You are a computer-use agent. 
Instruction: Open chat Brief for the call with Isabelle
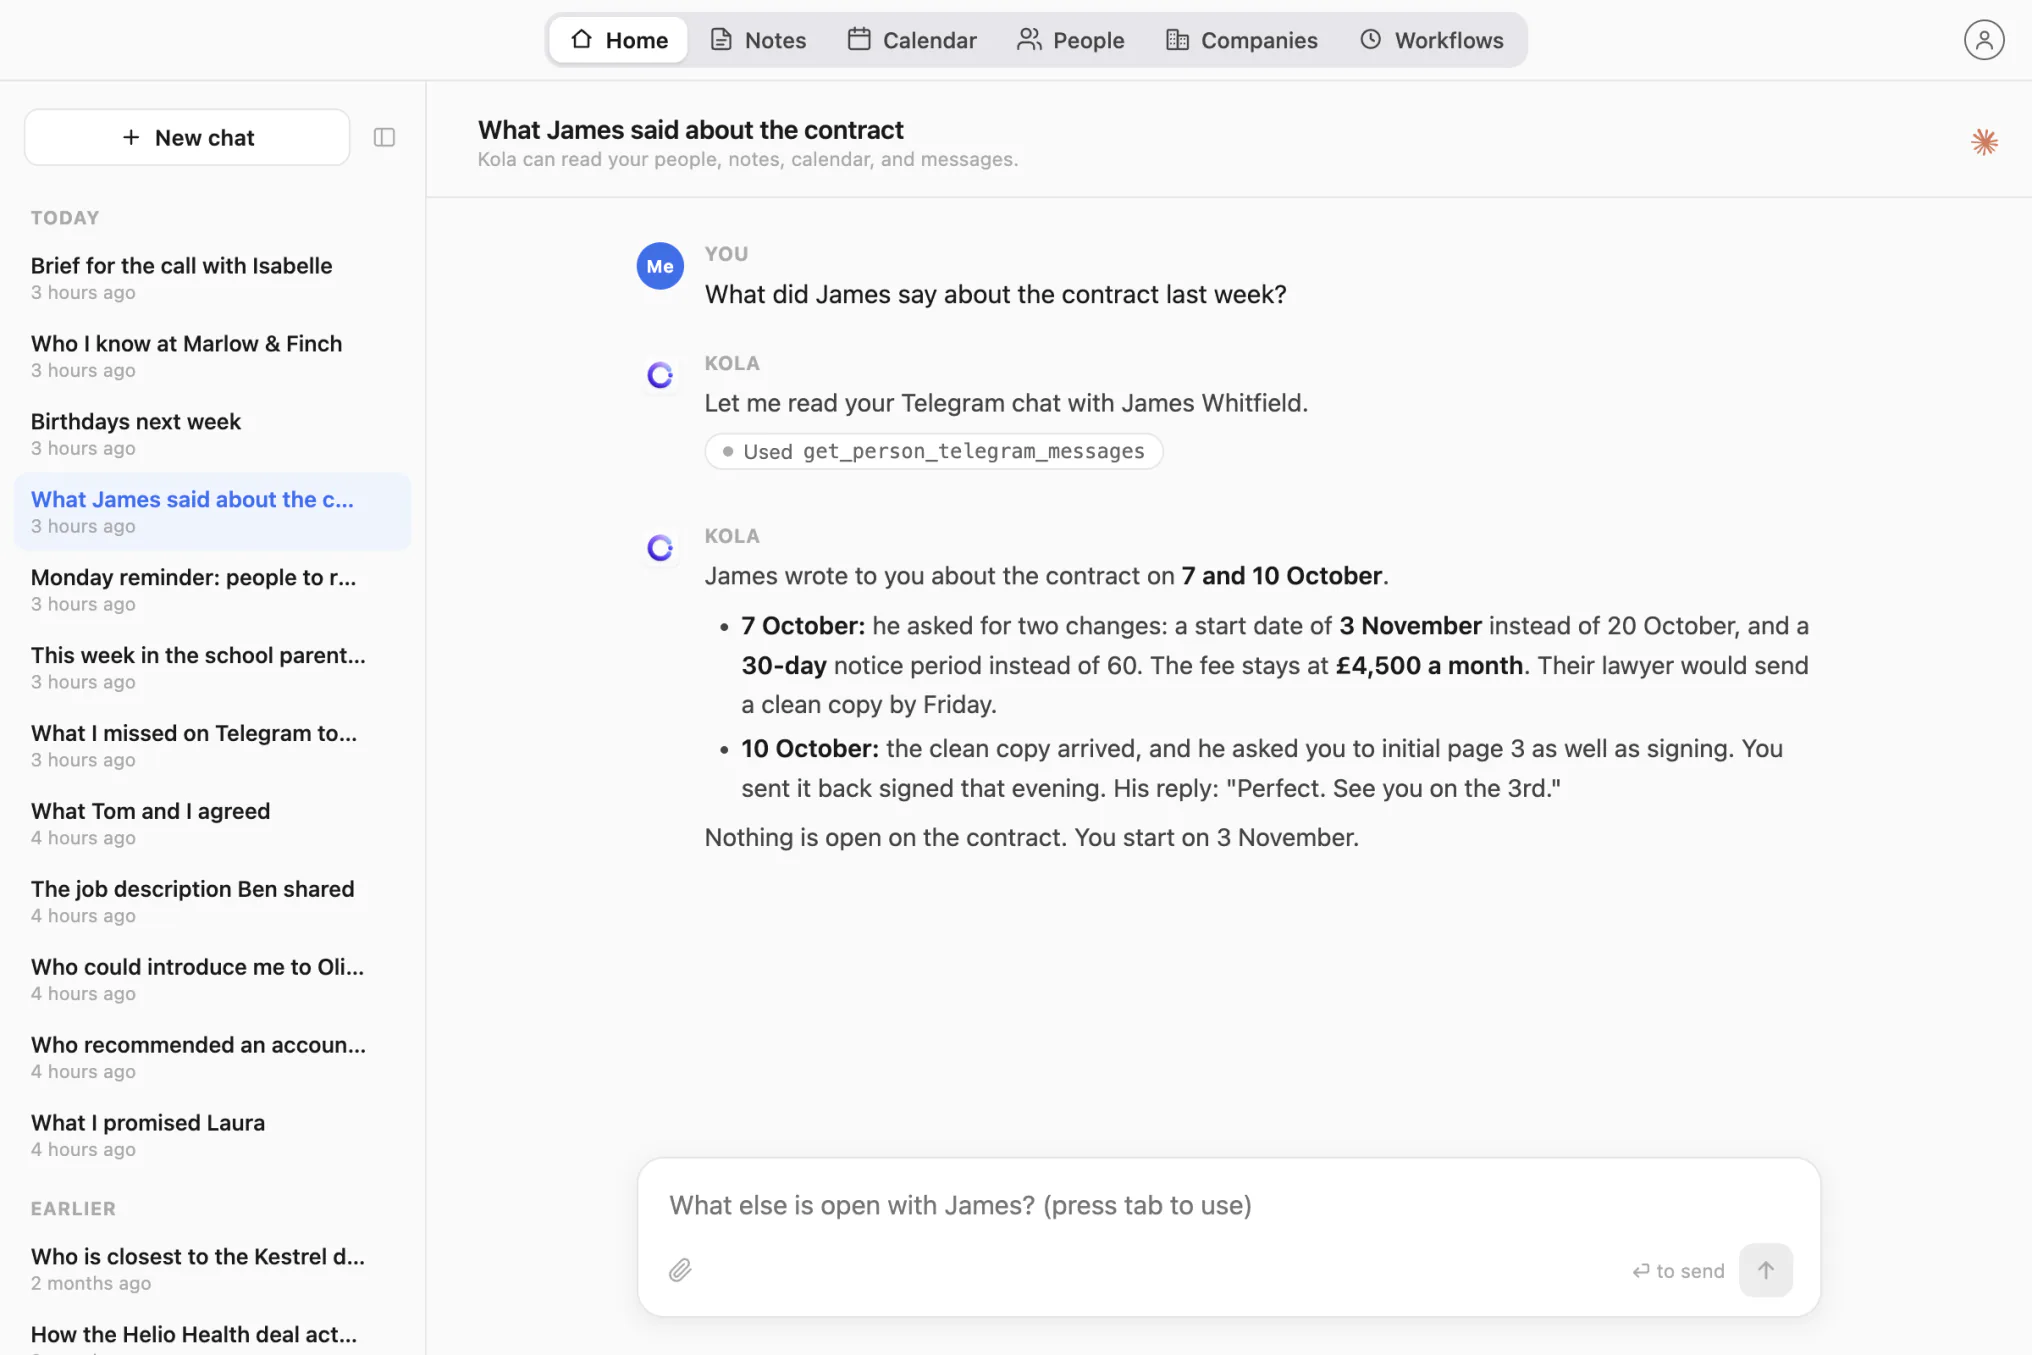(212, 278)
